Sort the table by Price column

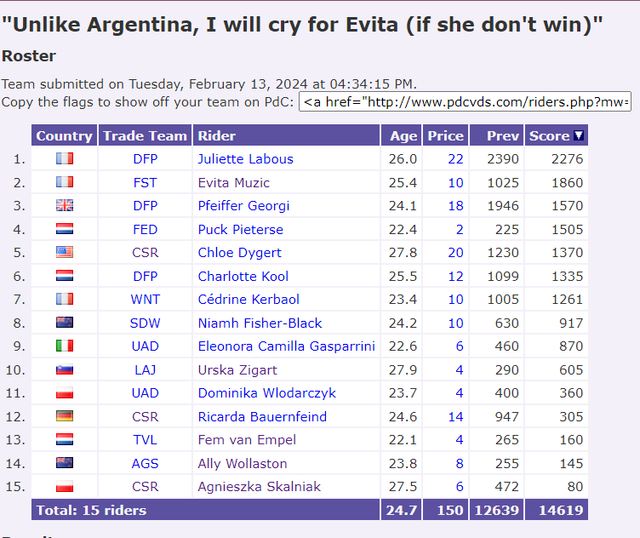pos(445,136)
